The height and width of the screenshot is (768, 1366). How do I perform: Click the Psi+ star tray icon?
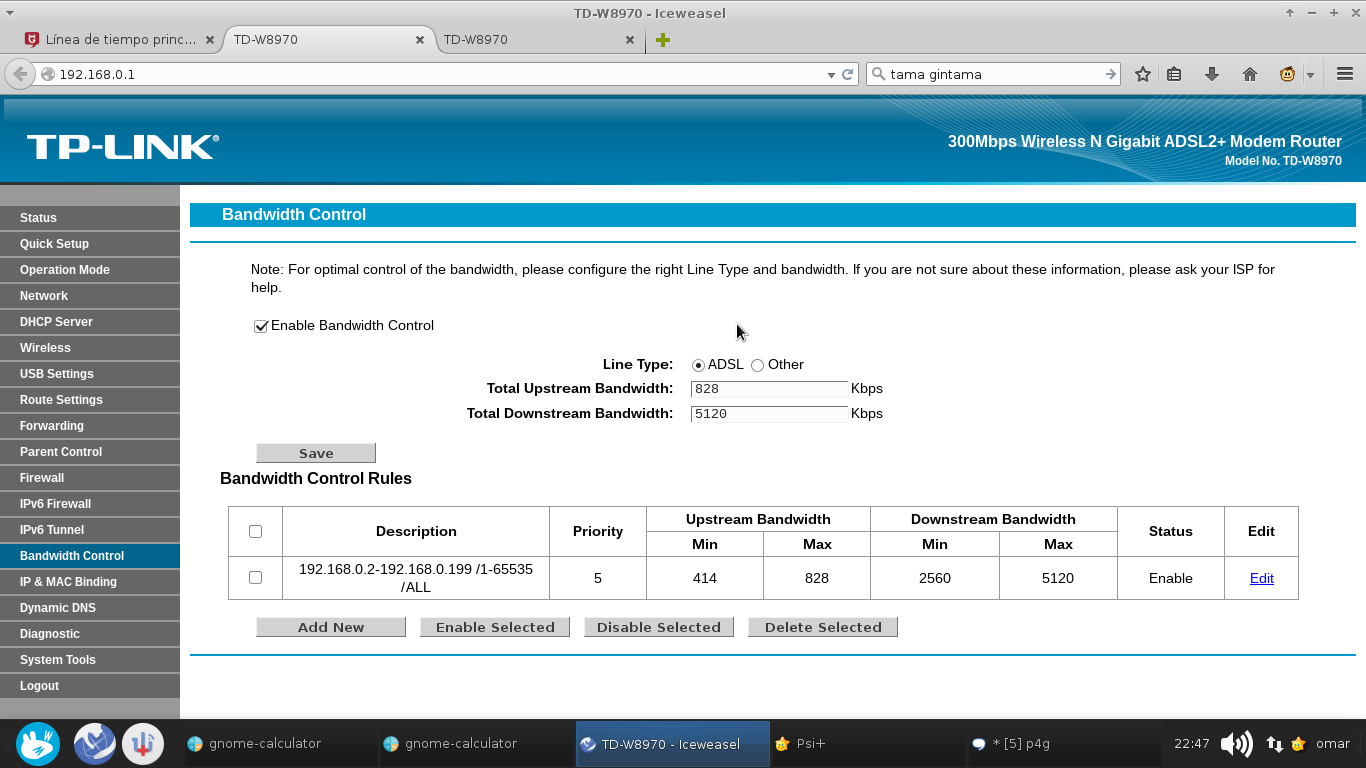coord(1298,744)
